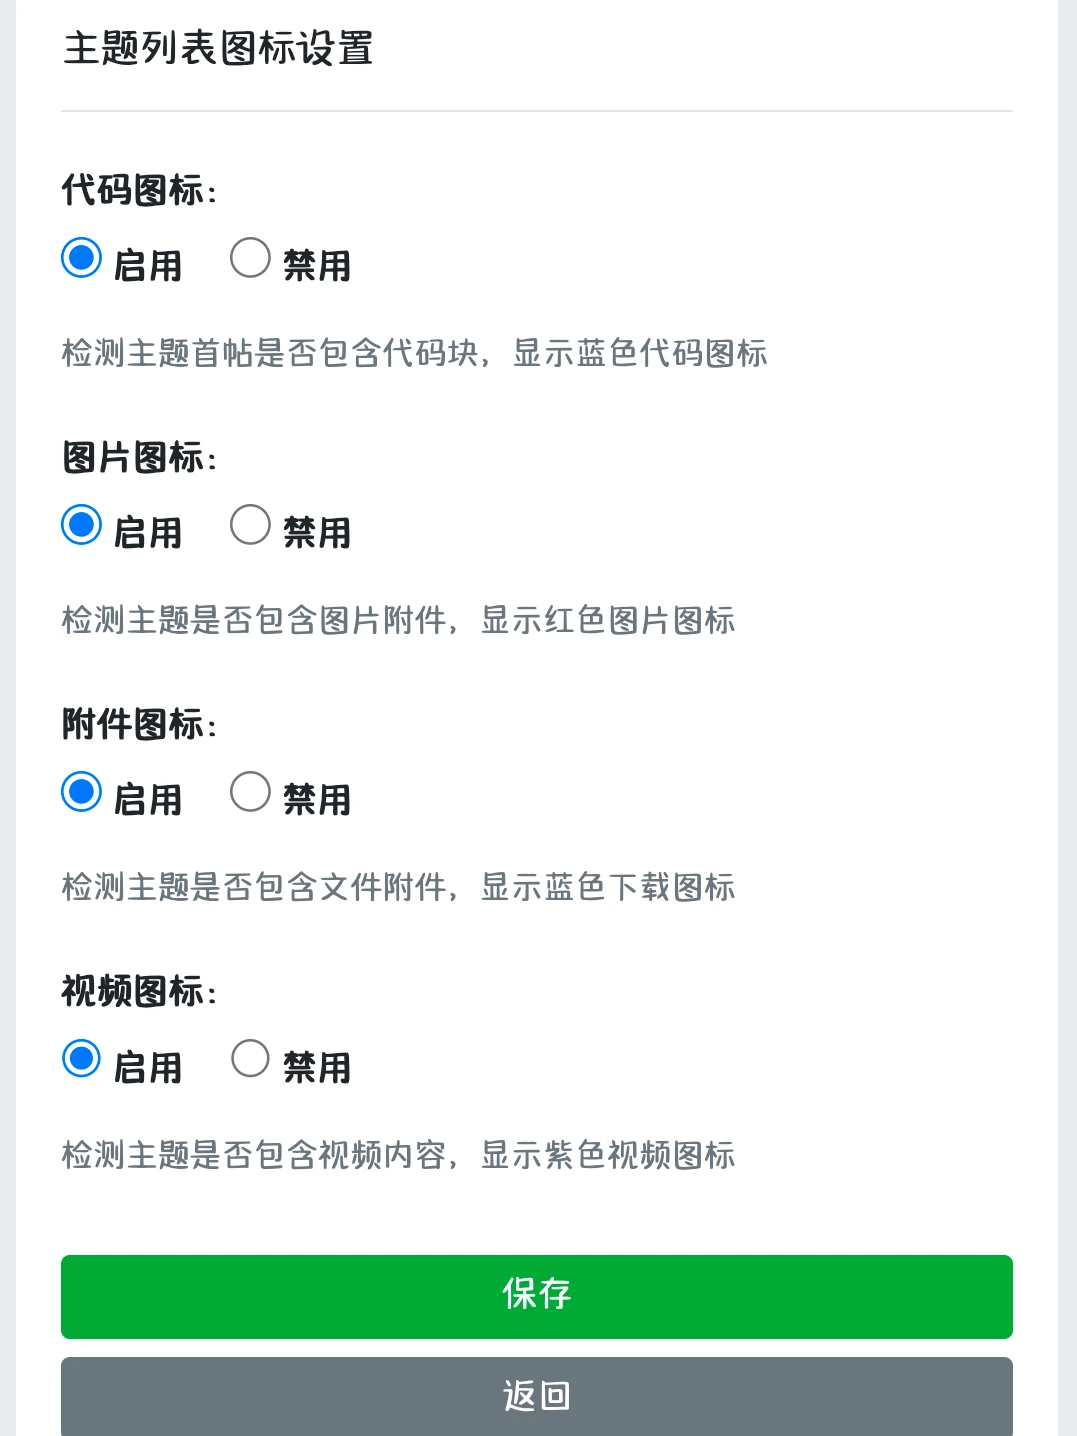This screenshot has width=1077, height=1436.
Task: Select 禁用 radio for 图片图标
Action: (250, 525)
